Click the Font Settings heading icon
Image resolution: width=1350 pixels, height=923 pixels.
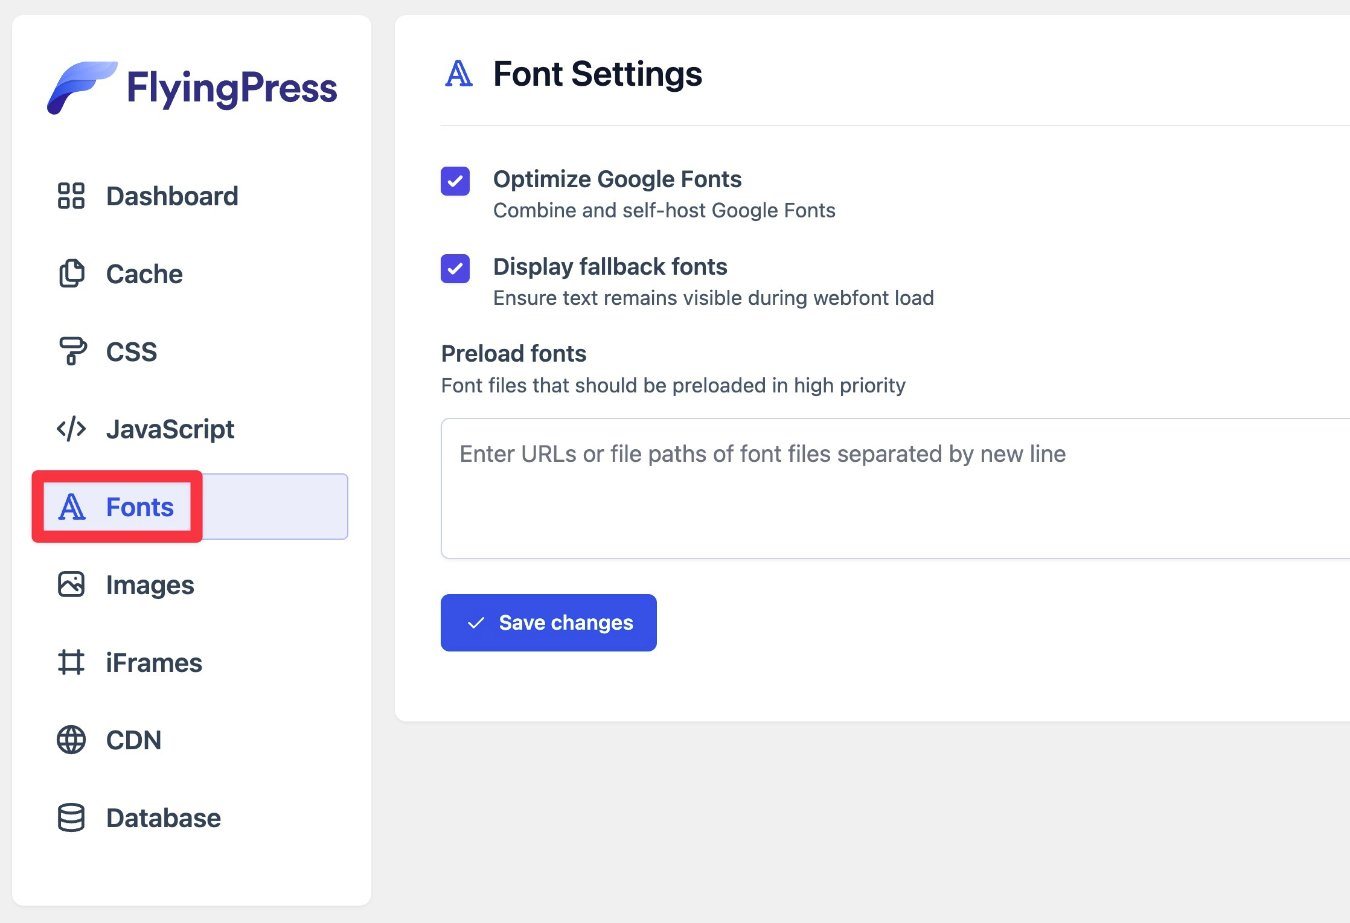[459, 74]
